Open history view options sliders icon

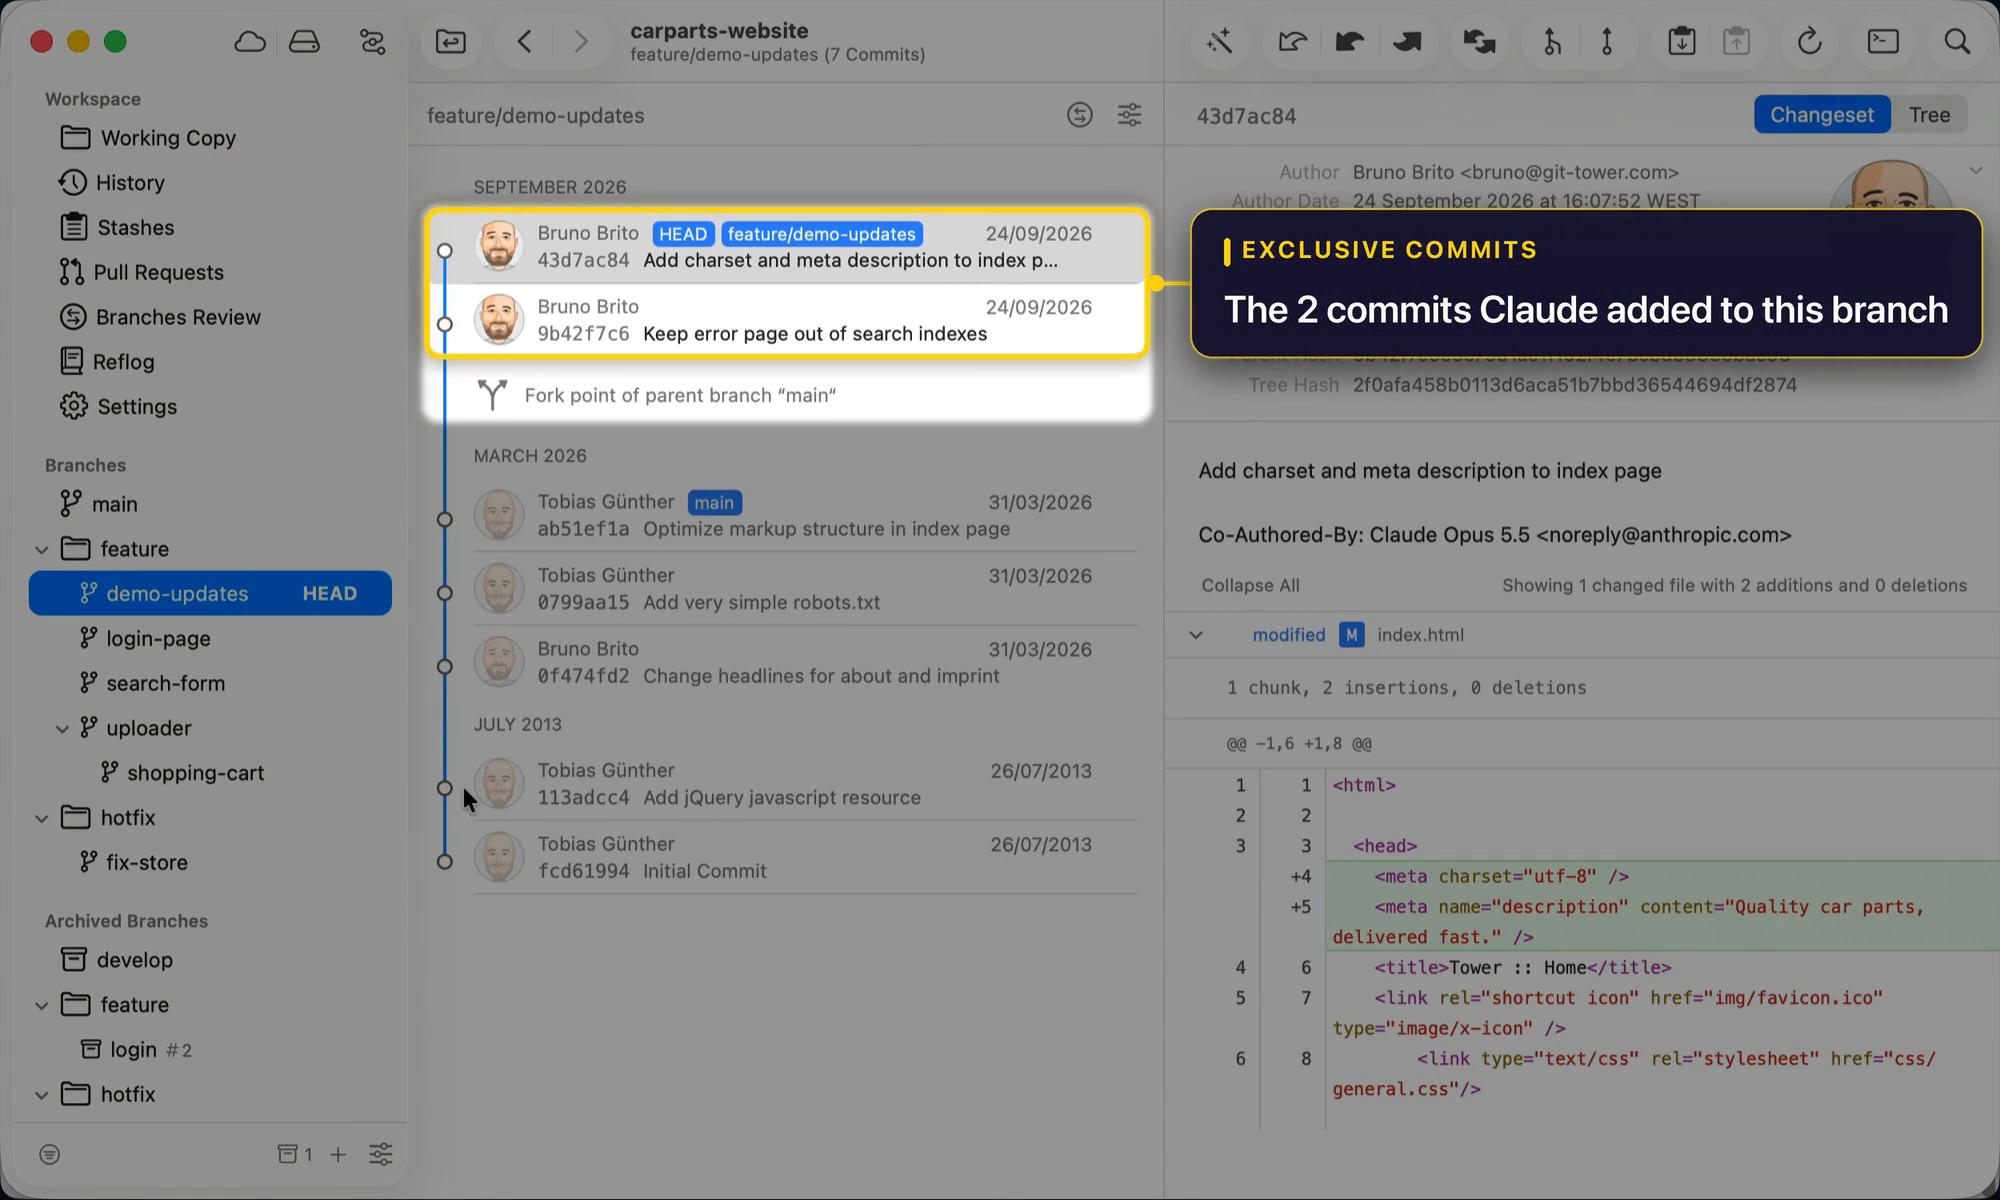coord(1129,115)
